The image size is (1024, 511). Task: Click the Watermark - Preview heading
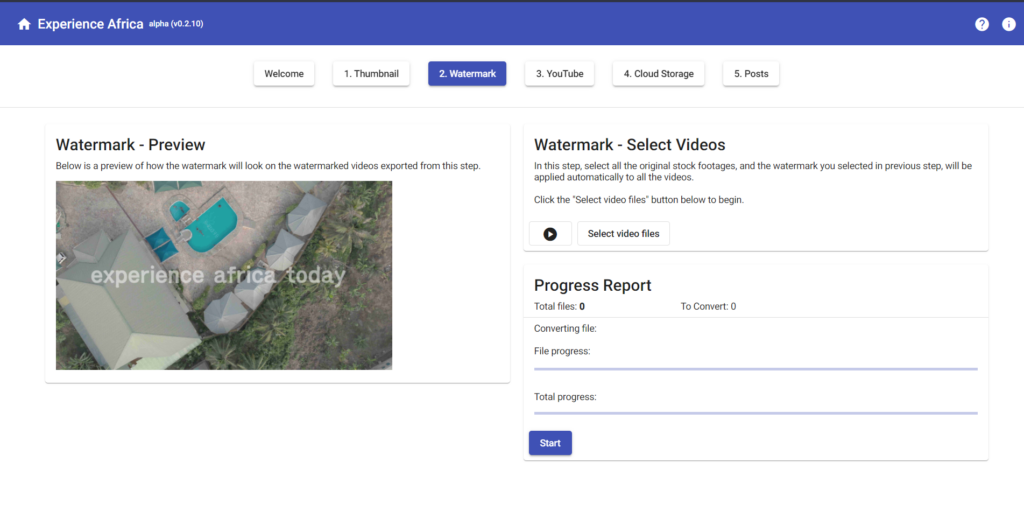(130, 145)
